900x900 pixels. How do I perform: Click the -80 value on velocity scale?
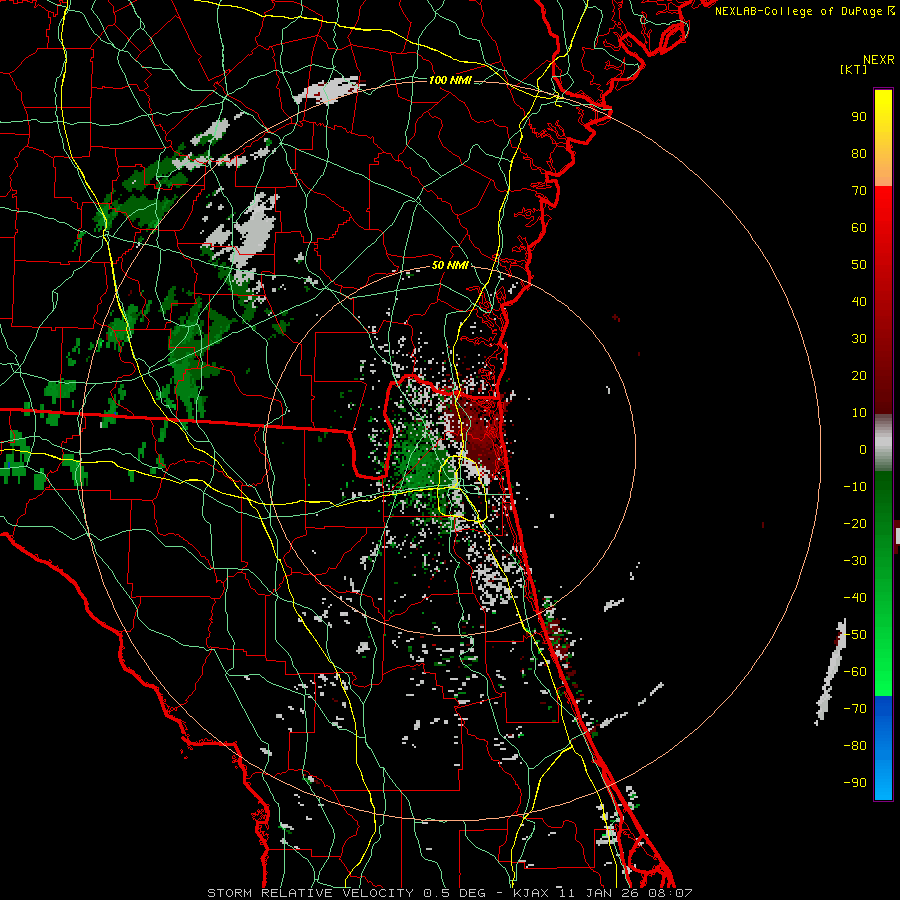[x=855, y=746]
